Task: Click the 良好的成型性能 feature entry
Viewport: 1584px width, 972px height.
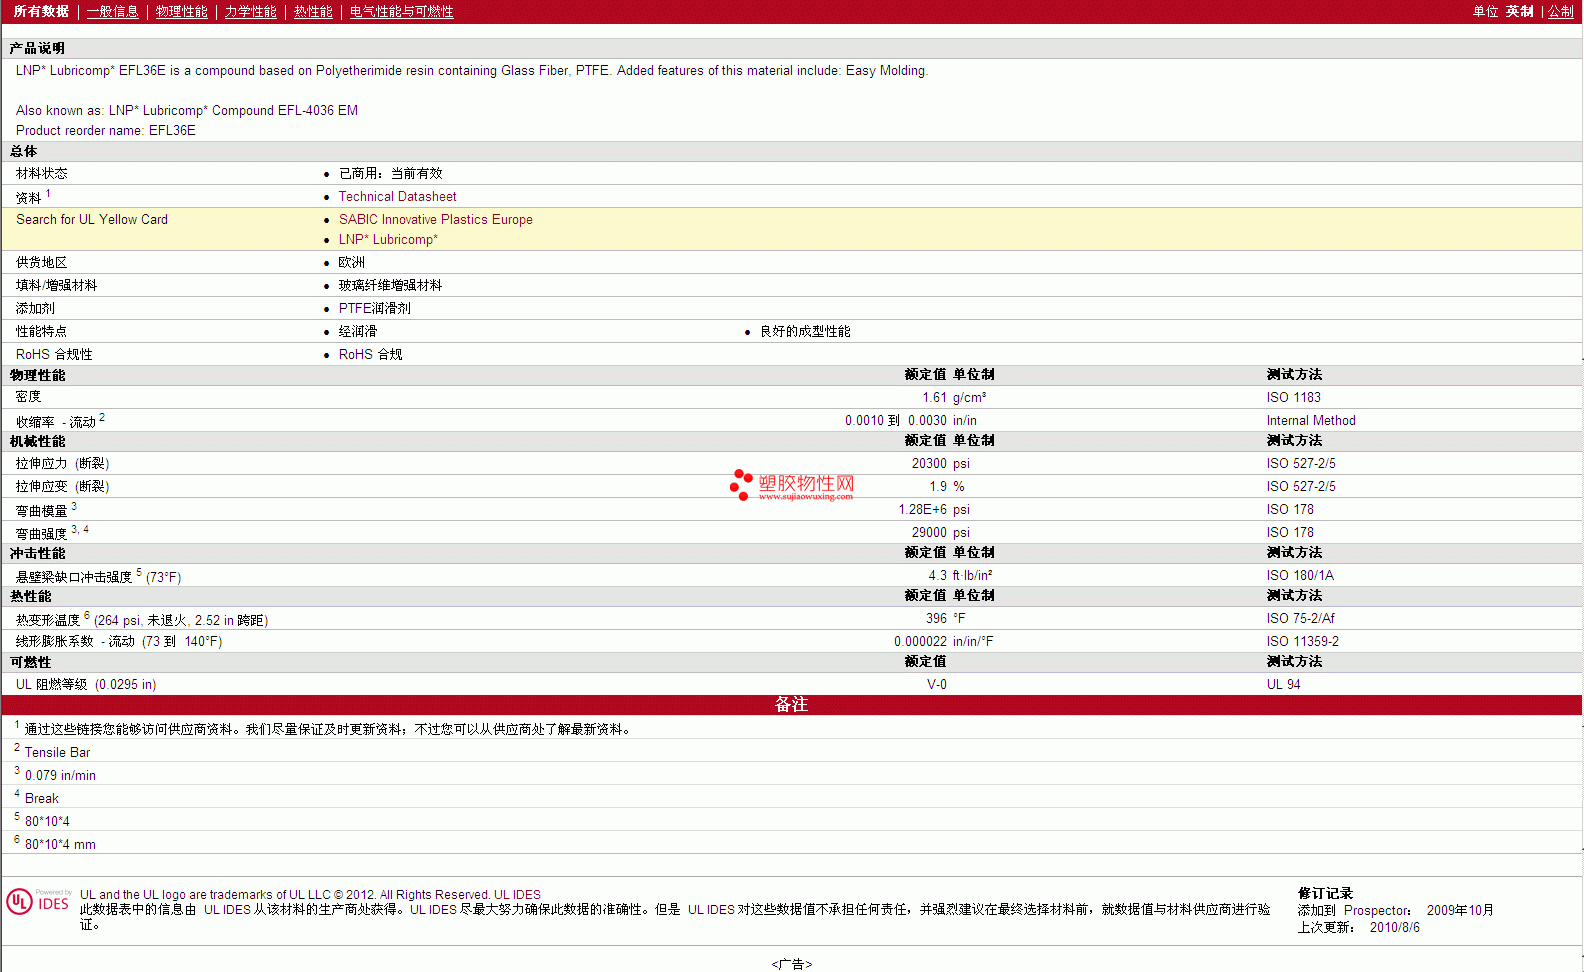Action: click(805, 332)
